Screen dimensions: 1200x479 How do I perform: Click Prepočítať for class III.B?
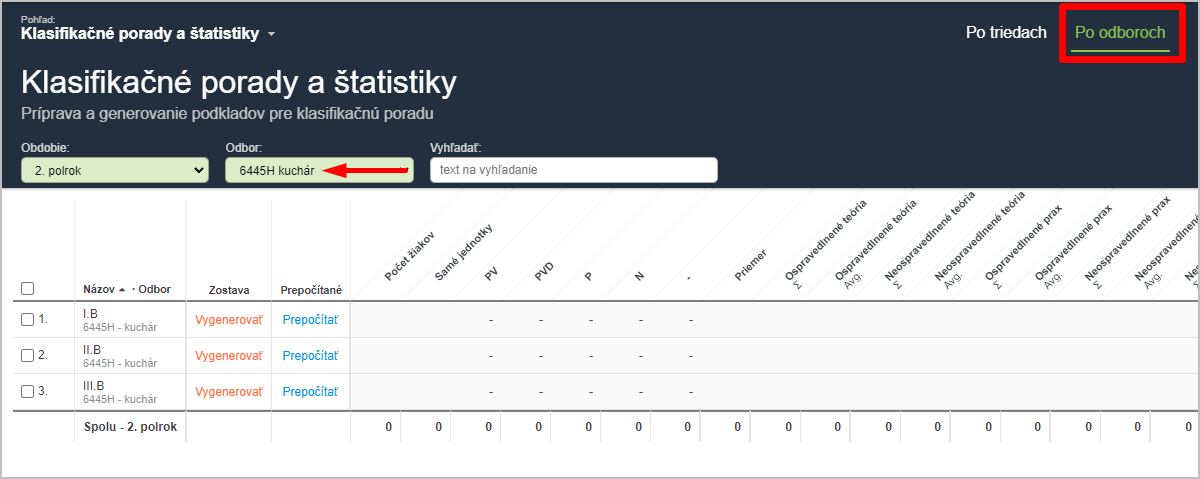(x=310, y=391)
